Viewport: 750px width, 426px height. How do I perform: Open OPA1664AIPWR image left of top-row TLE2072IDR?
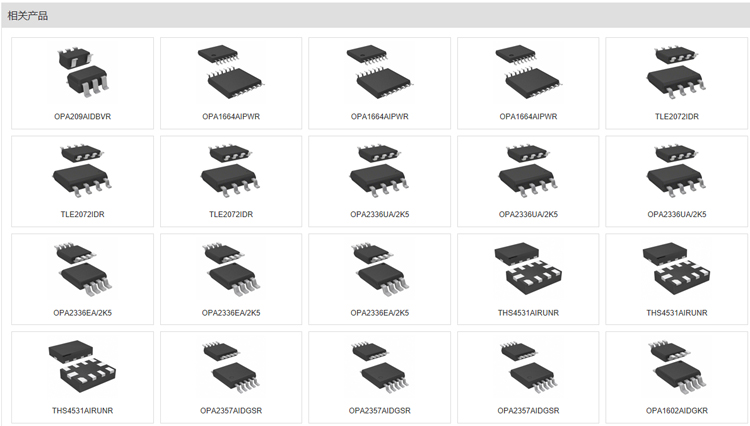pos(528,72)
